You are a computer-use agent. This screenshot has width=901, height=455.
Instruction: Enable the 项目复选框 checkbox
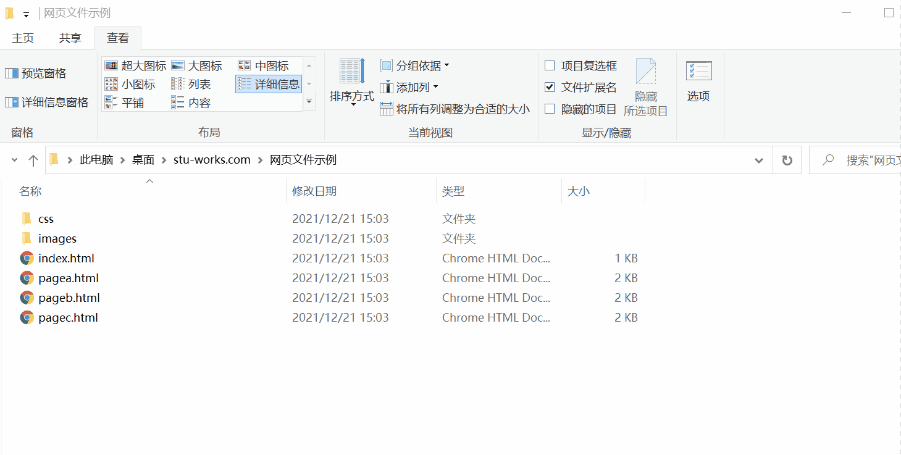click(550, 65)
